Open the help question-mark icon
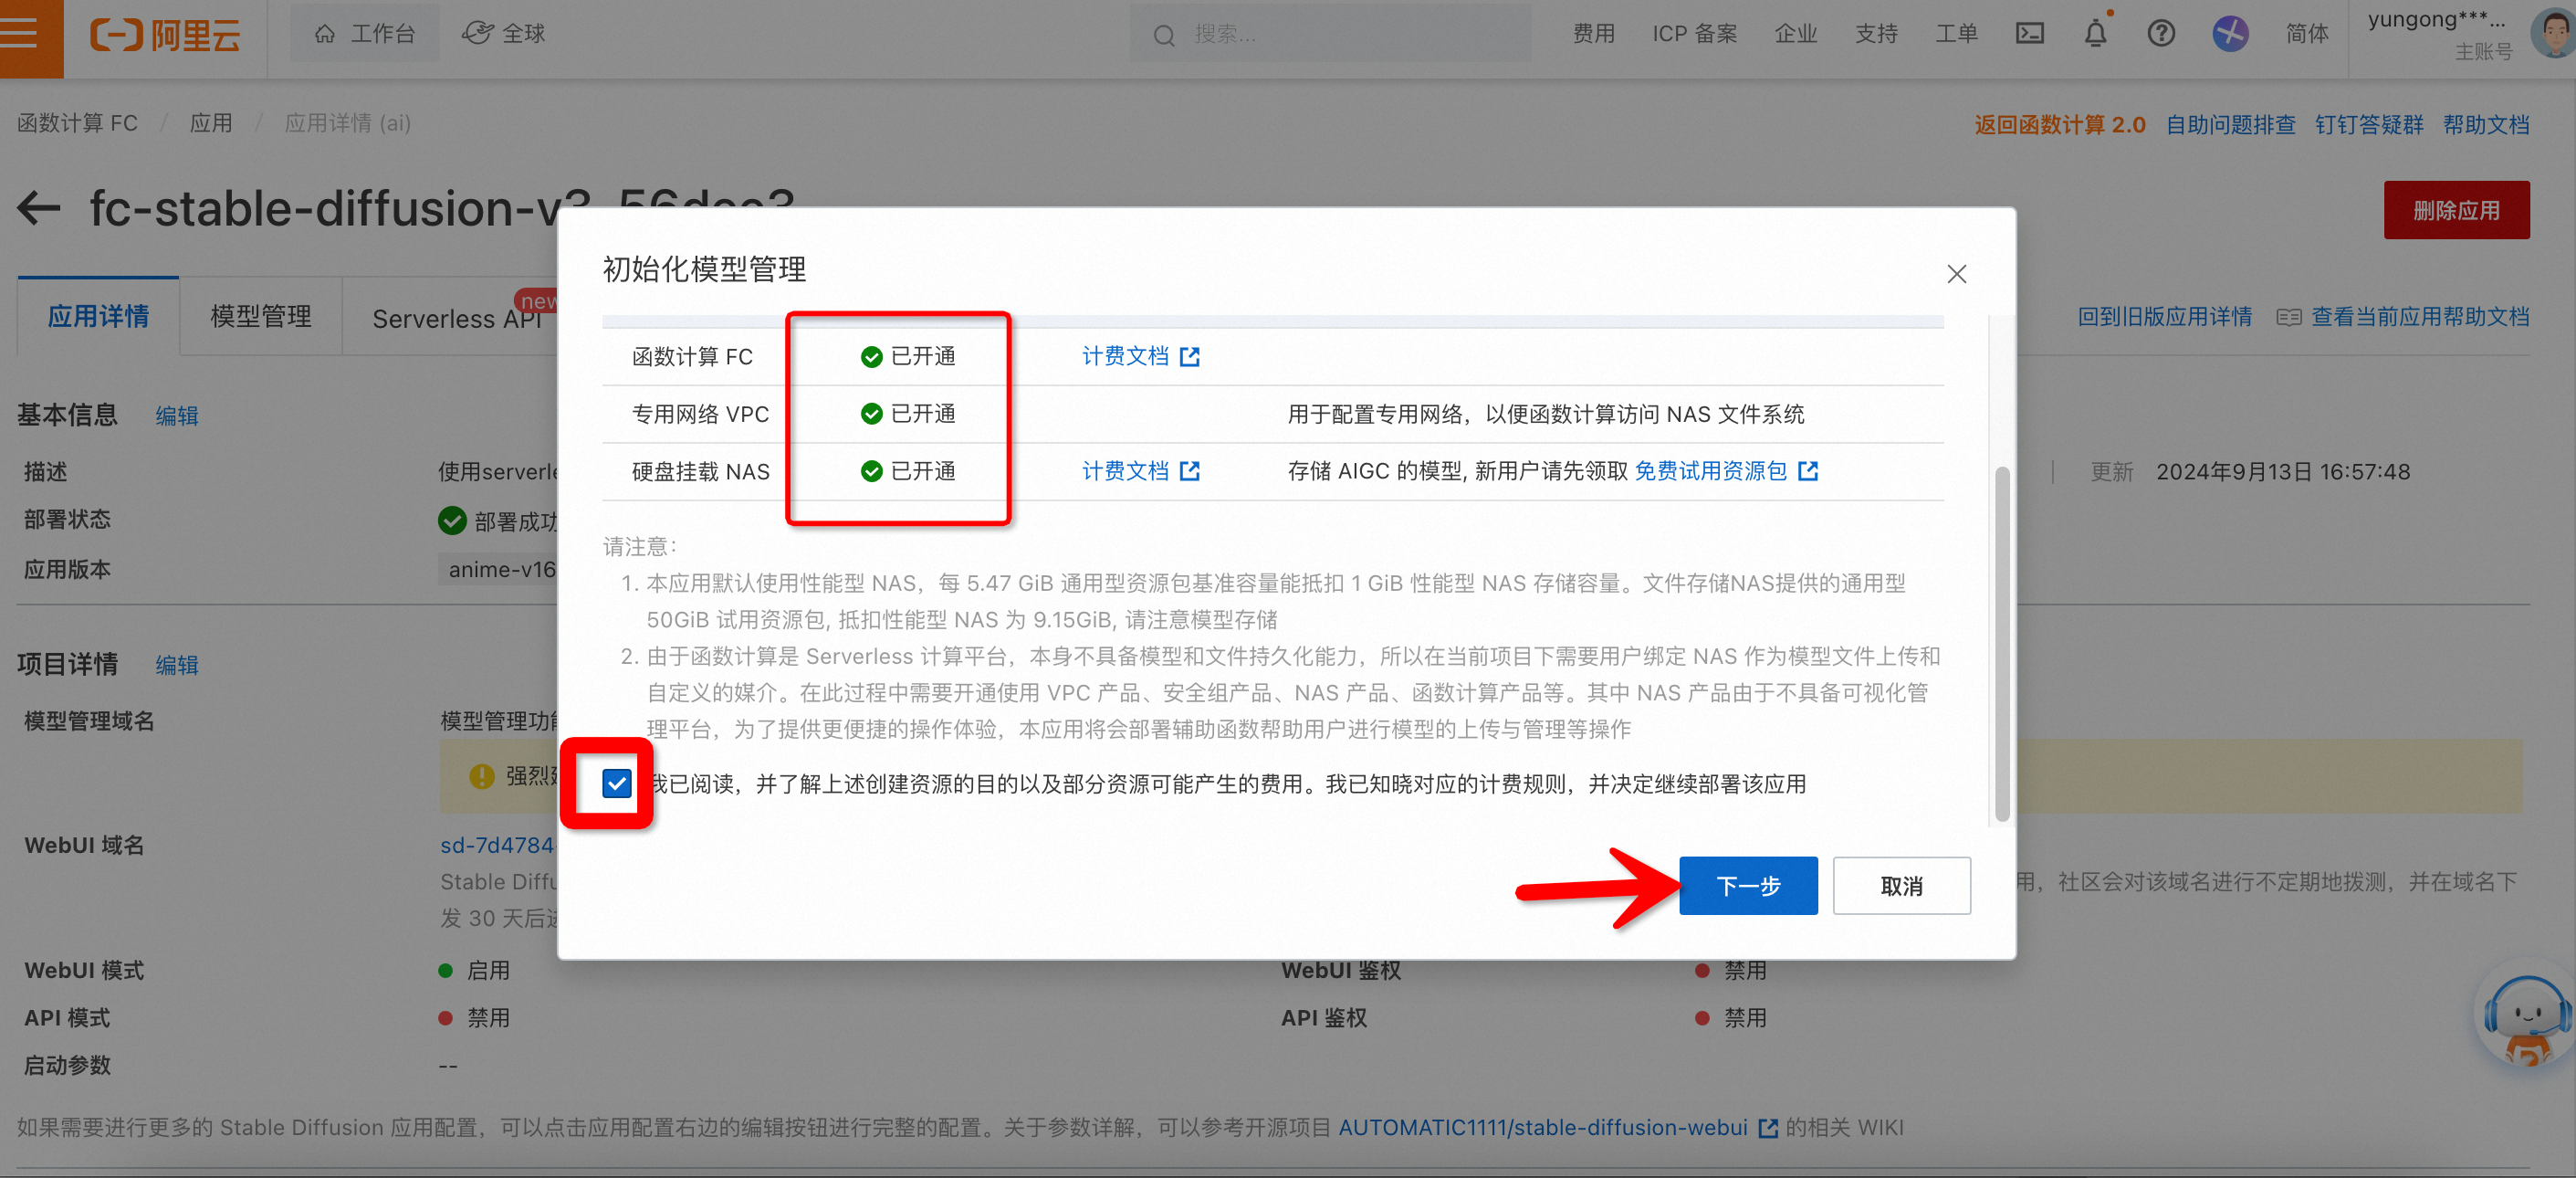This screenshot has width=2576, height=1178. [2161, 34]
